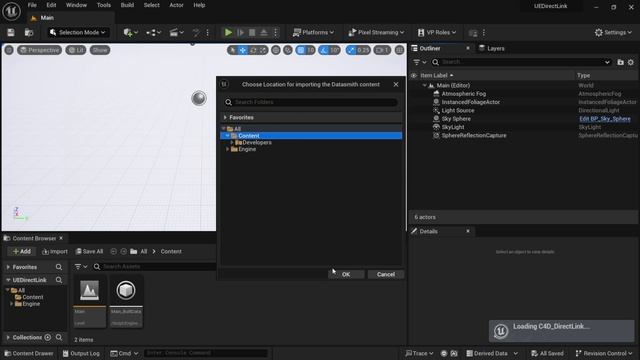This screenshot has width=640, height=360.
Task: Toggle rotation snapping in viewport
Action: pos(324,50)
